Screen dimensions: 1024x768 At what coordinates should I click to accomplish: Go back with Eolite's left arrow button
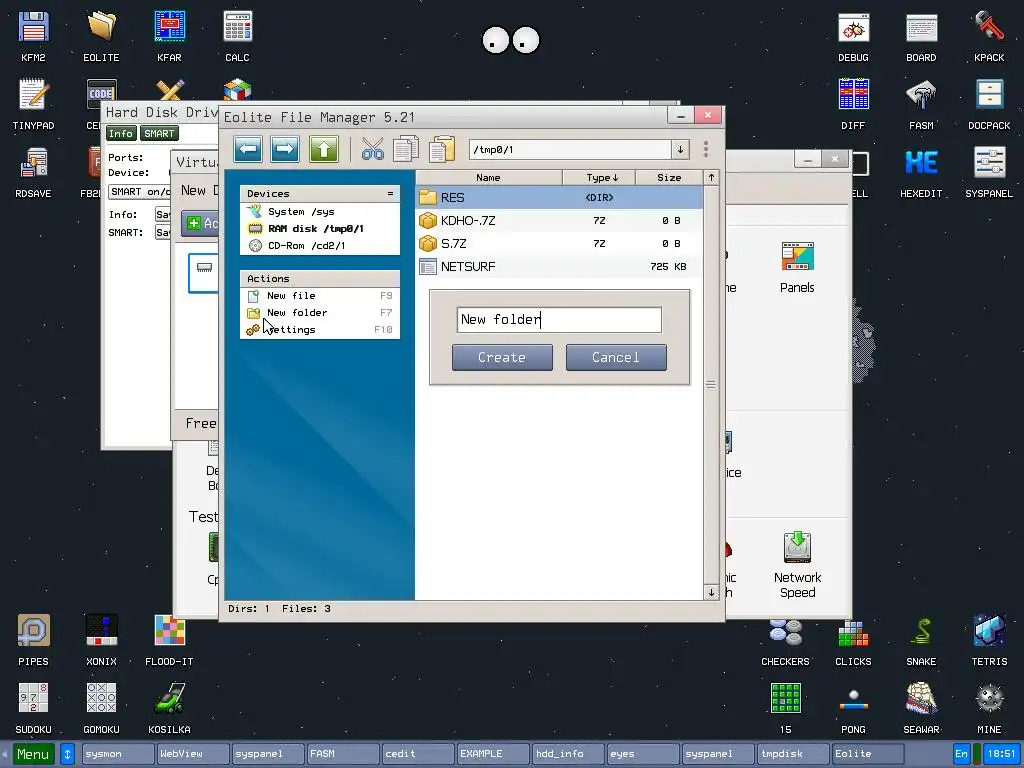248,150
